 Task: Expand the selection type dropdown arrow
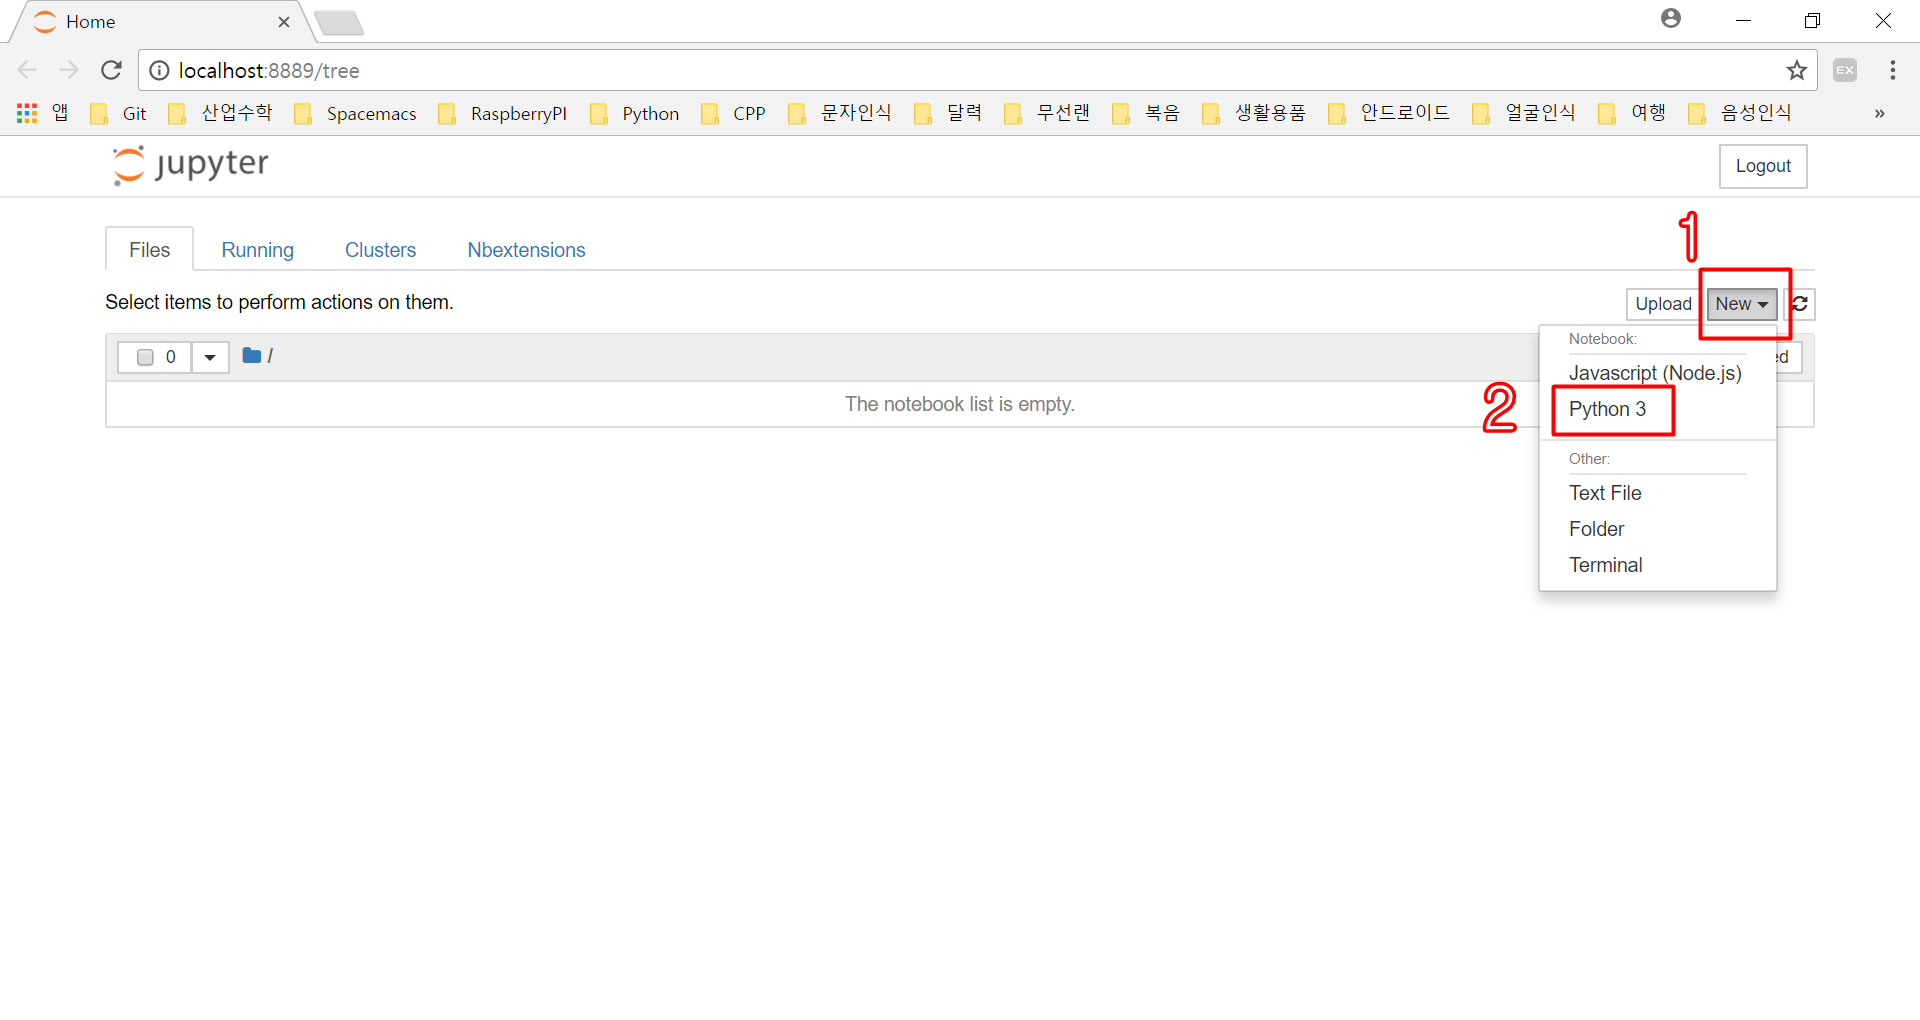point(210,357)
